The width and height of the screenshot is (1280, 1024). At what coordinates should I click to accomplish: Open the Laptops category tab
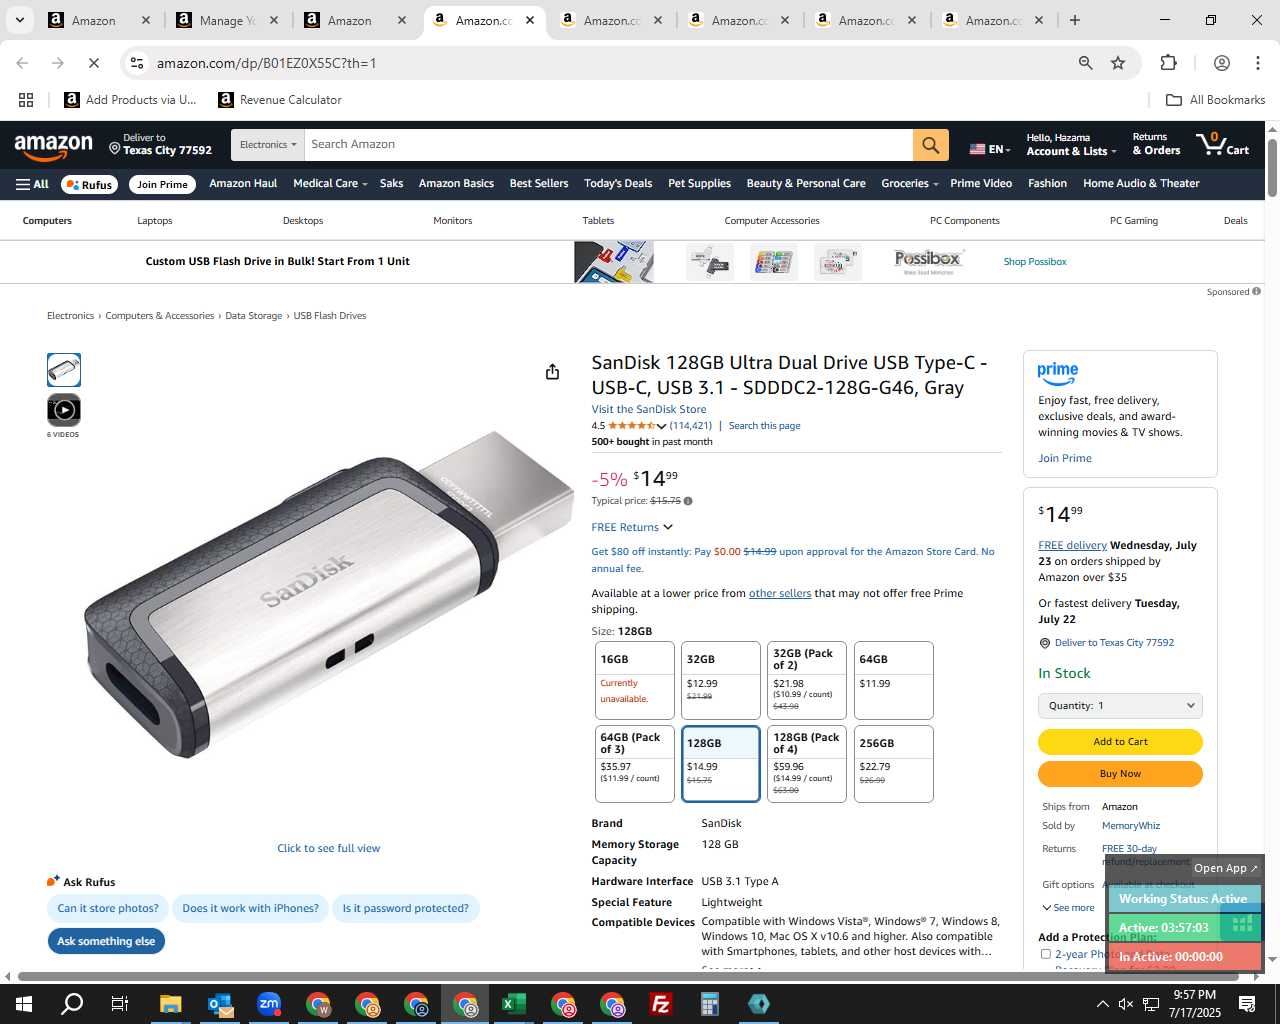click(x=155, y=221)
